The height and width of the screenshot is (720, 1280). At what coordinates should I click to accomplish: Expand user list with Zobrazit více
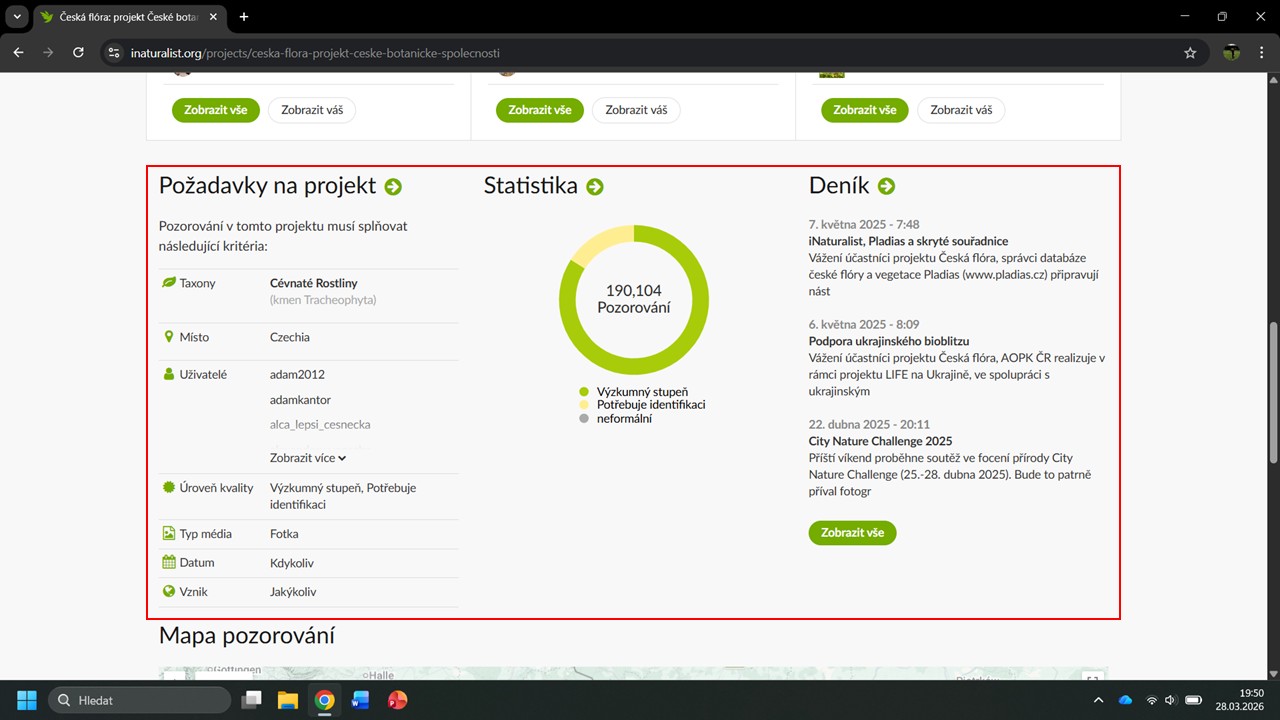(x=307, y=458)
